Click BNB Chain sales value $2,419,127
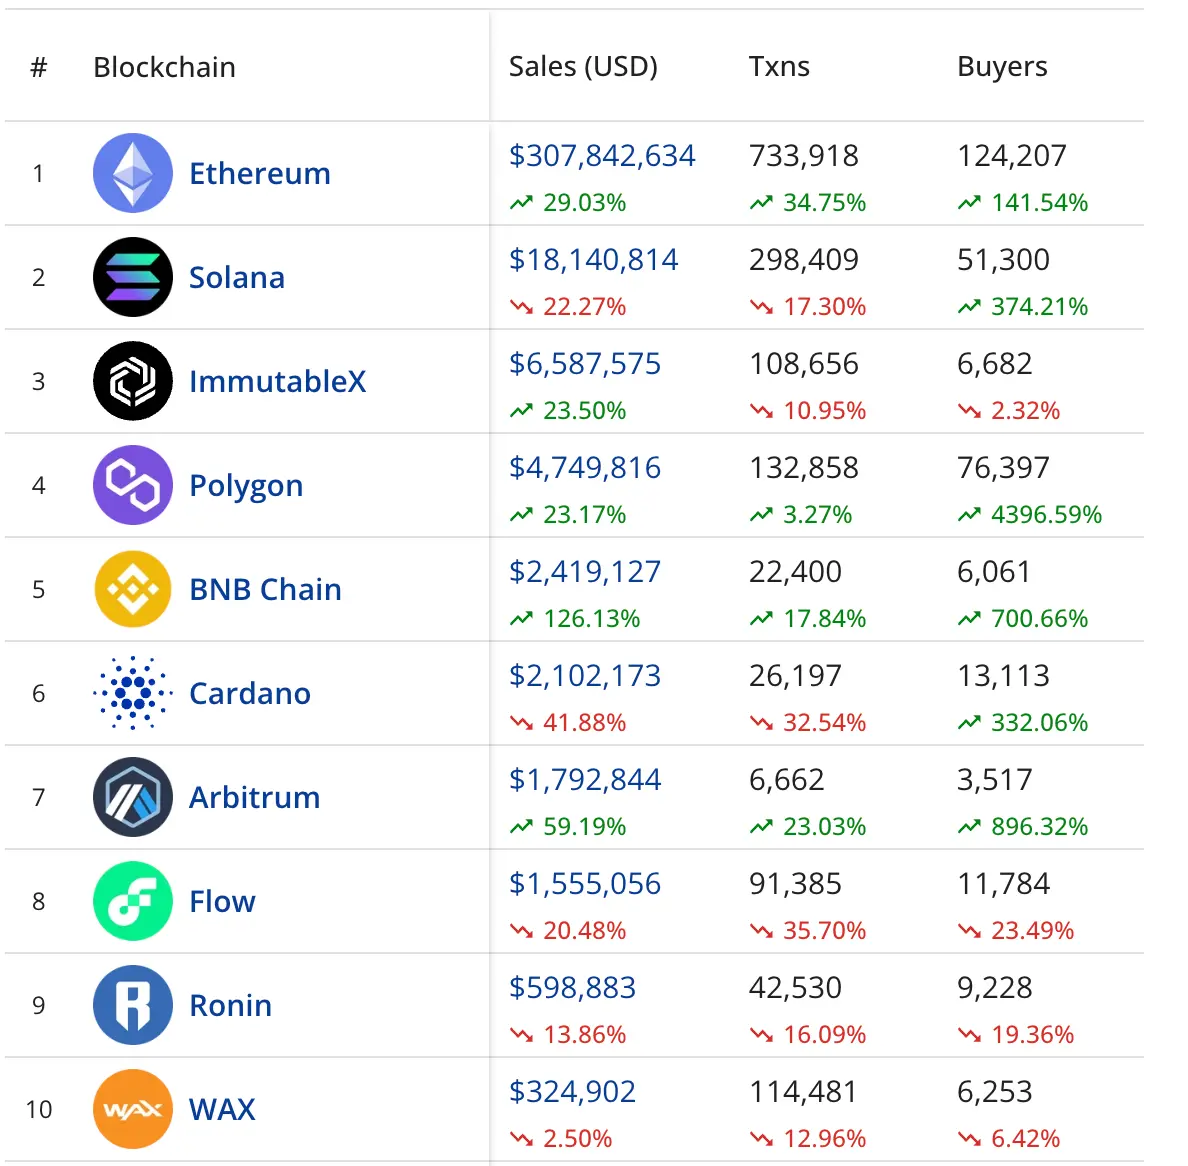Viewport: 1188px width, 1166px height. (x=585, y=571)
